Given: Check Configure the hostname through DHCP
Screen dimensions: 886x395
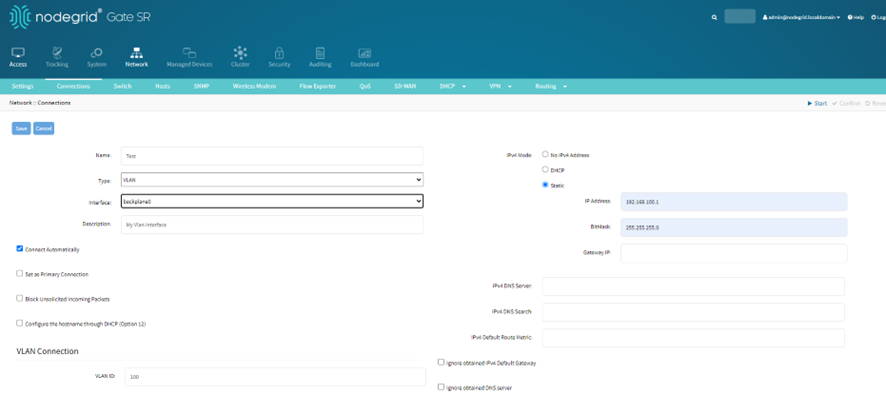Looking at the screenshot, I should [x=20, y=323].
